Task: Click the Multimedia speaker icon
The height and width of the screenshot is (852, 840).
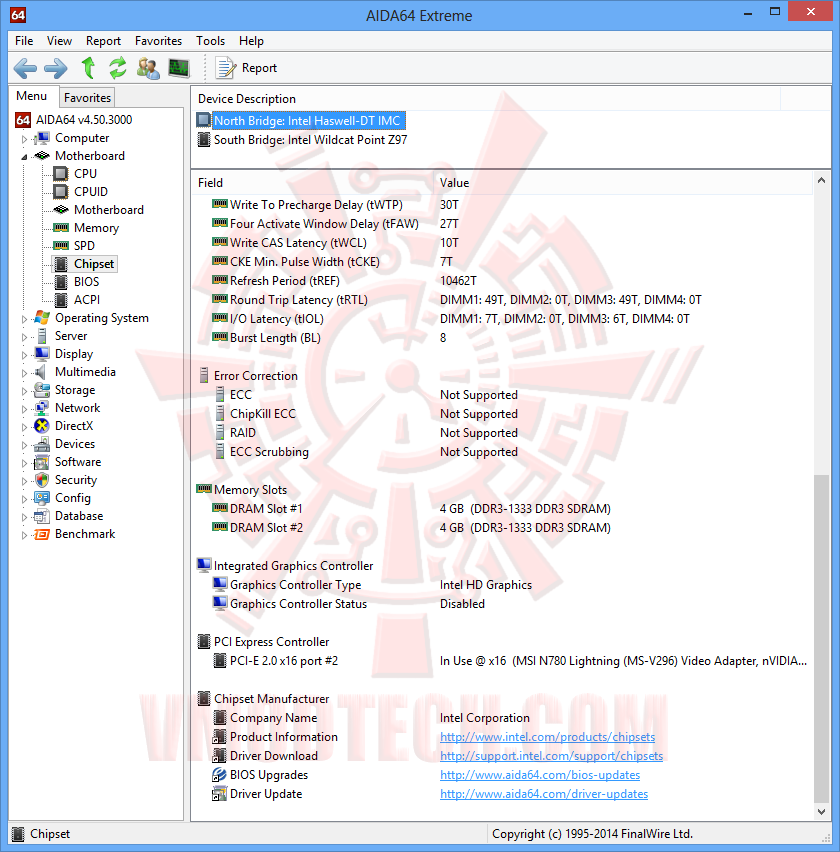Action: coord(40,372)
